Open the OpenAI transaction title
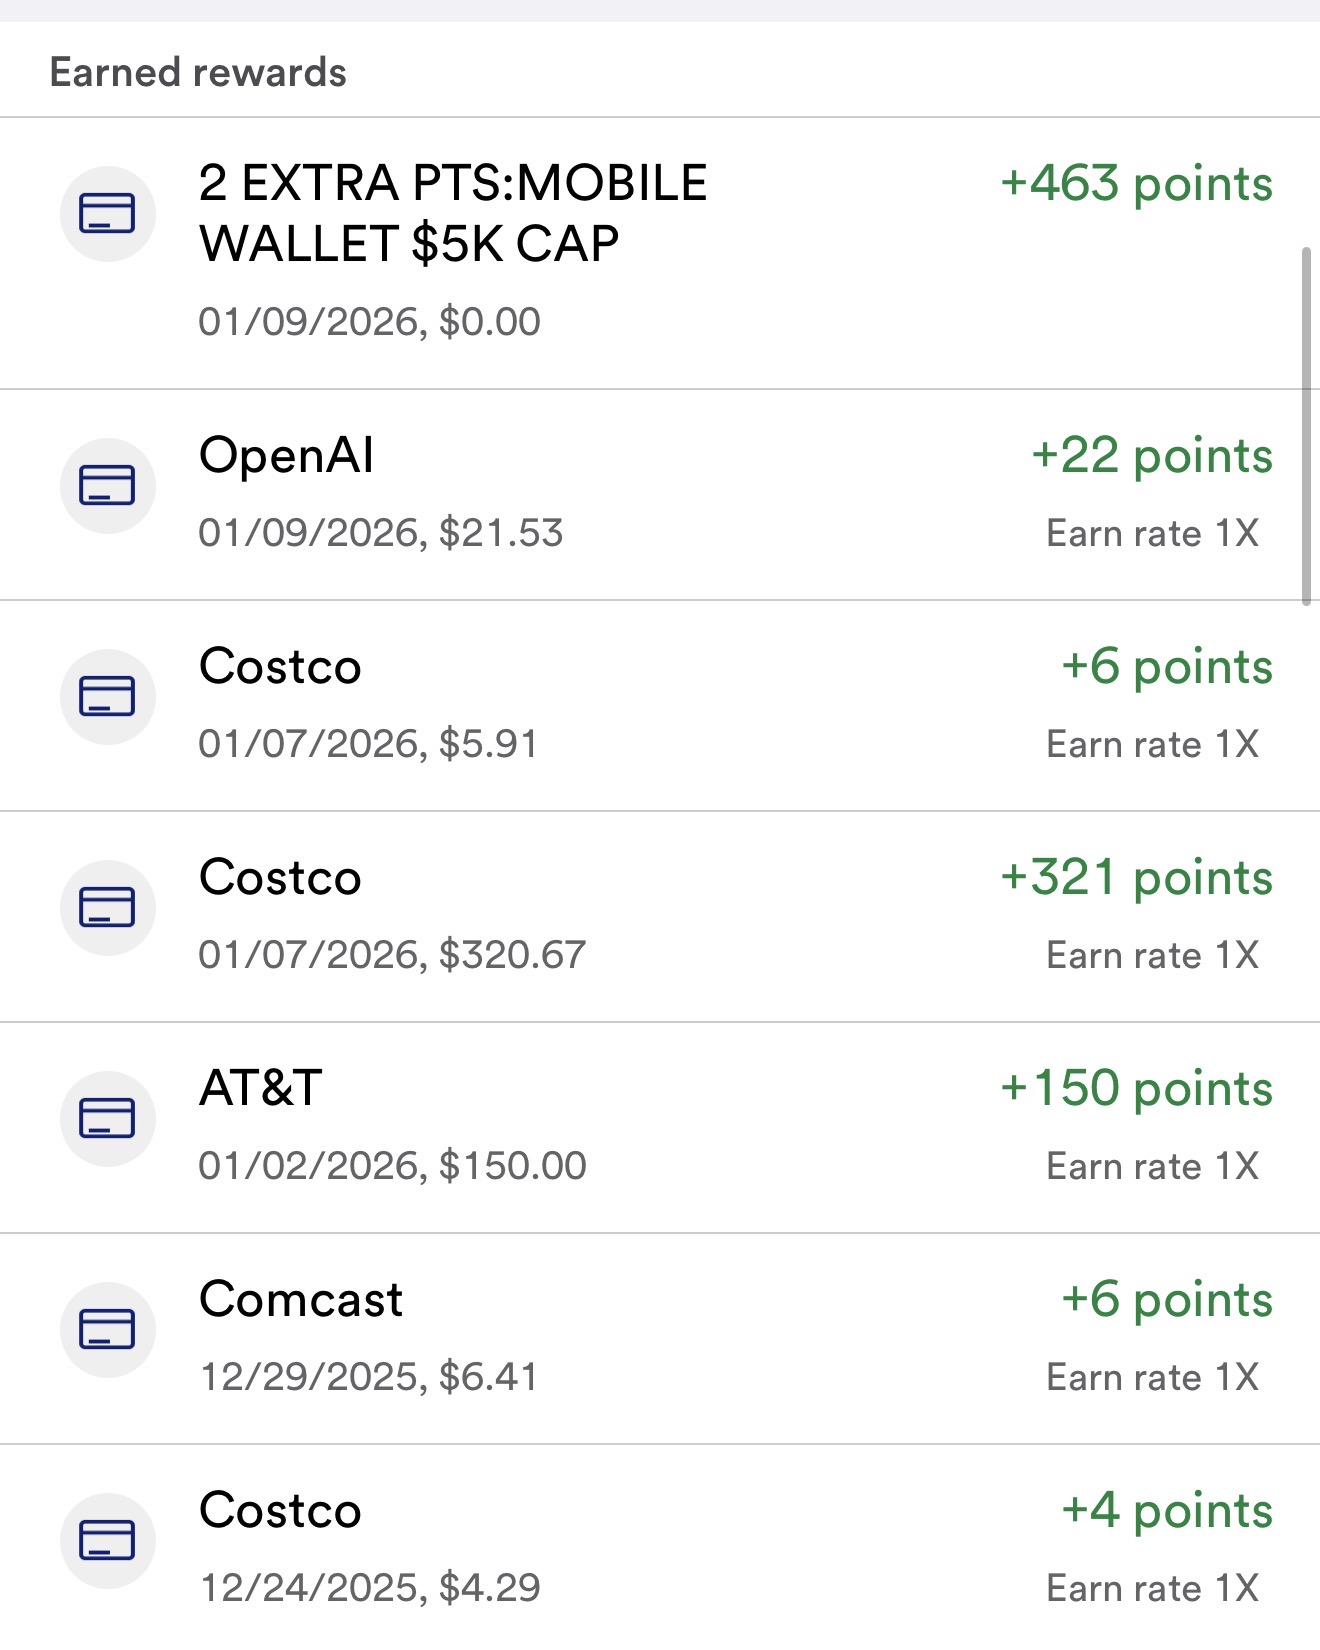The width and height of the screenshot is (1320, 1650). tap(286, 456)
